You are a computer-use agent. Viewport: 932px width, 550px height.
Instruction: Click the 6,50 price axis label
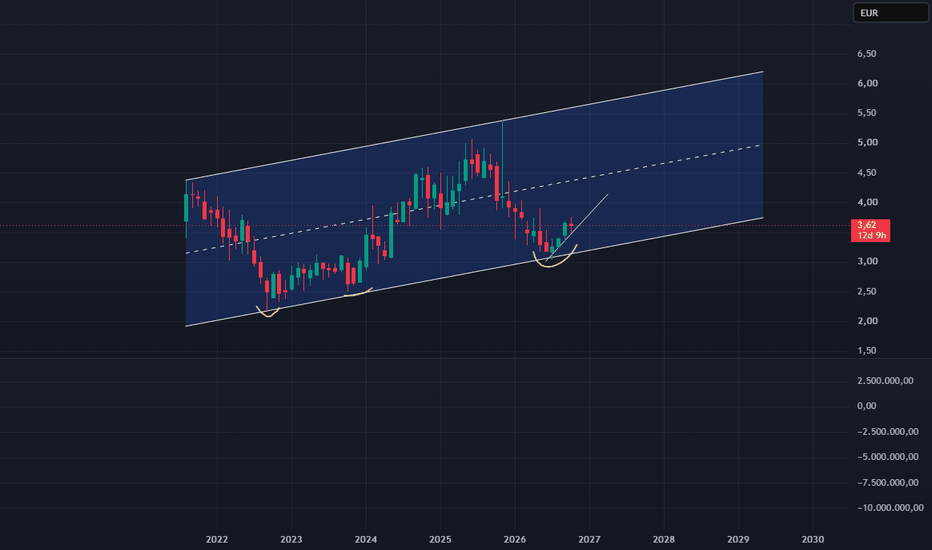click(867, 54)
